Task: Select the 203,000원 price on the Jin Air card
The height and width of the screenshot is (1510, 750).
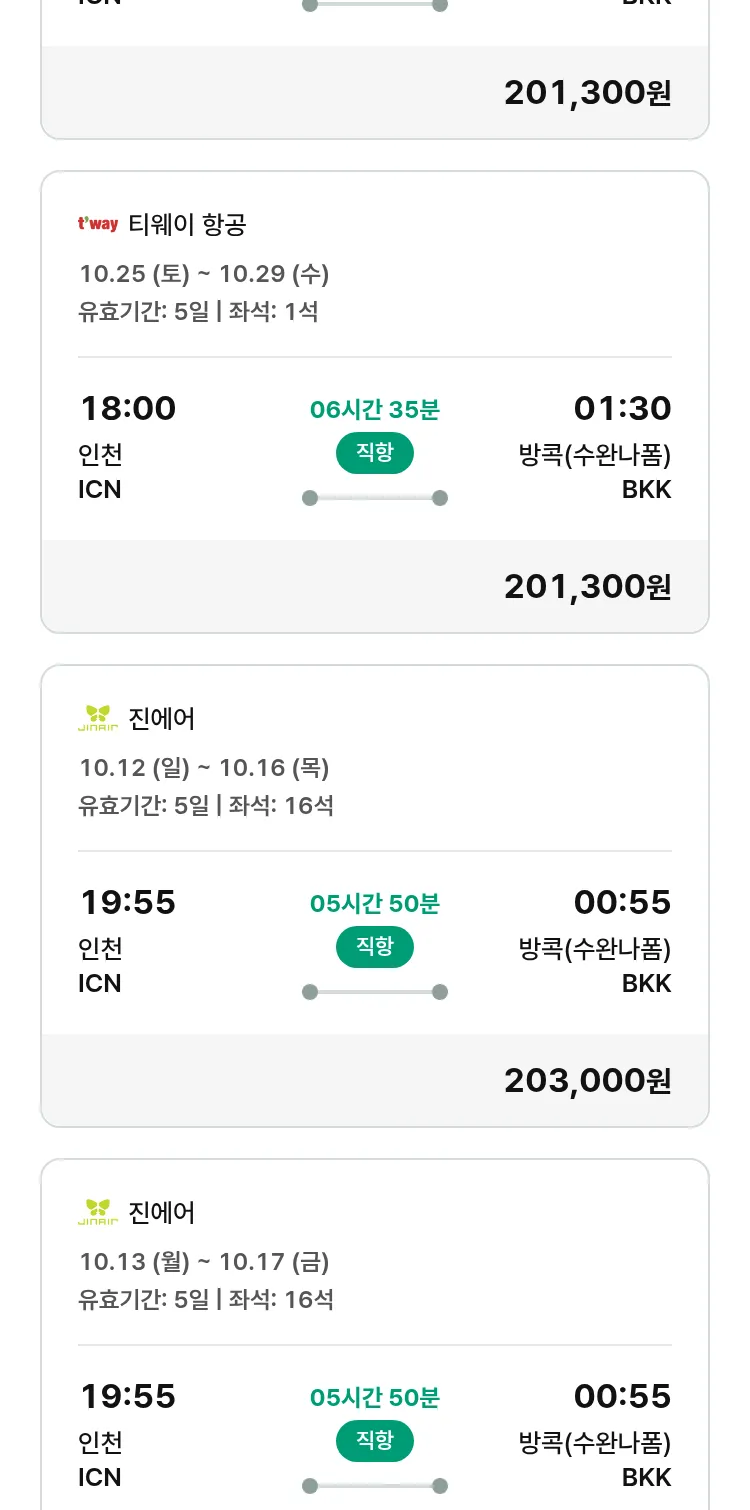Action: tap(587, 1080)
